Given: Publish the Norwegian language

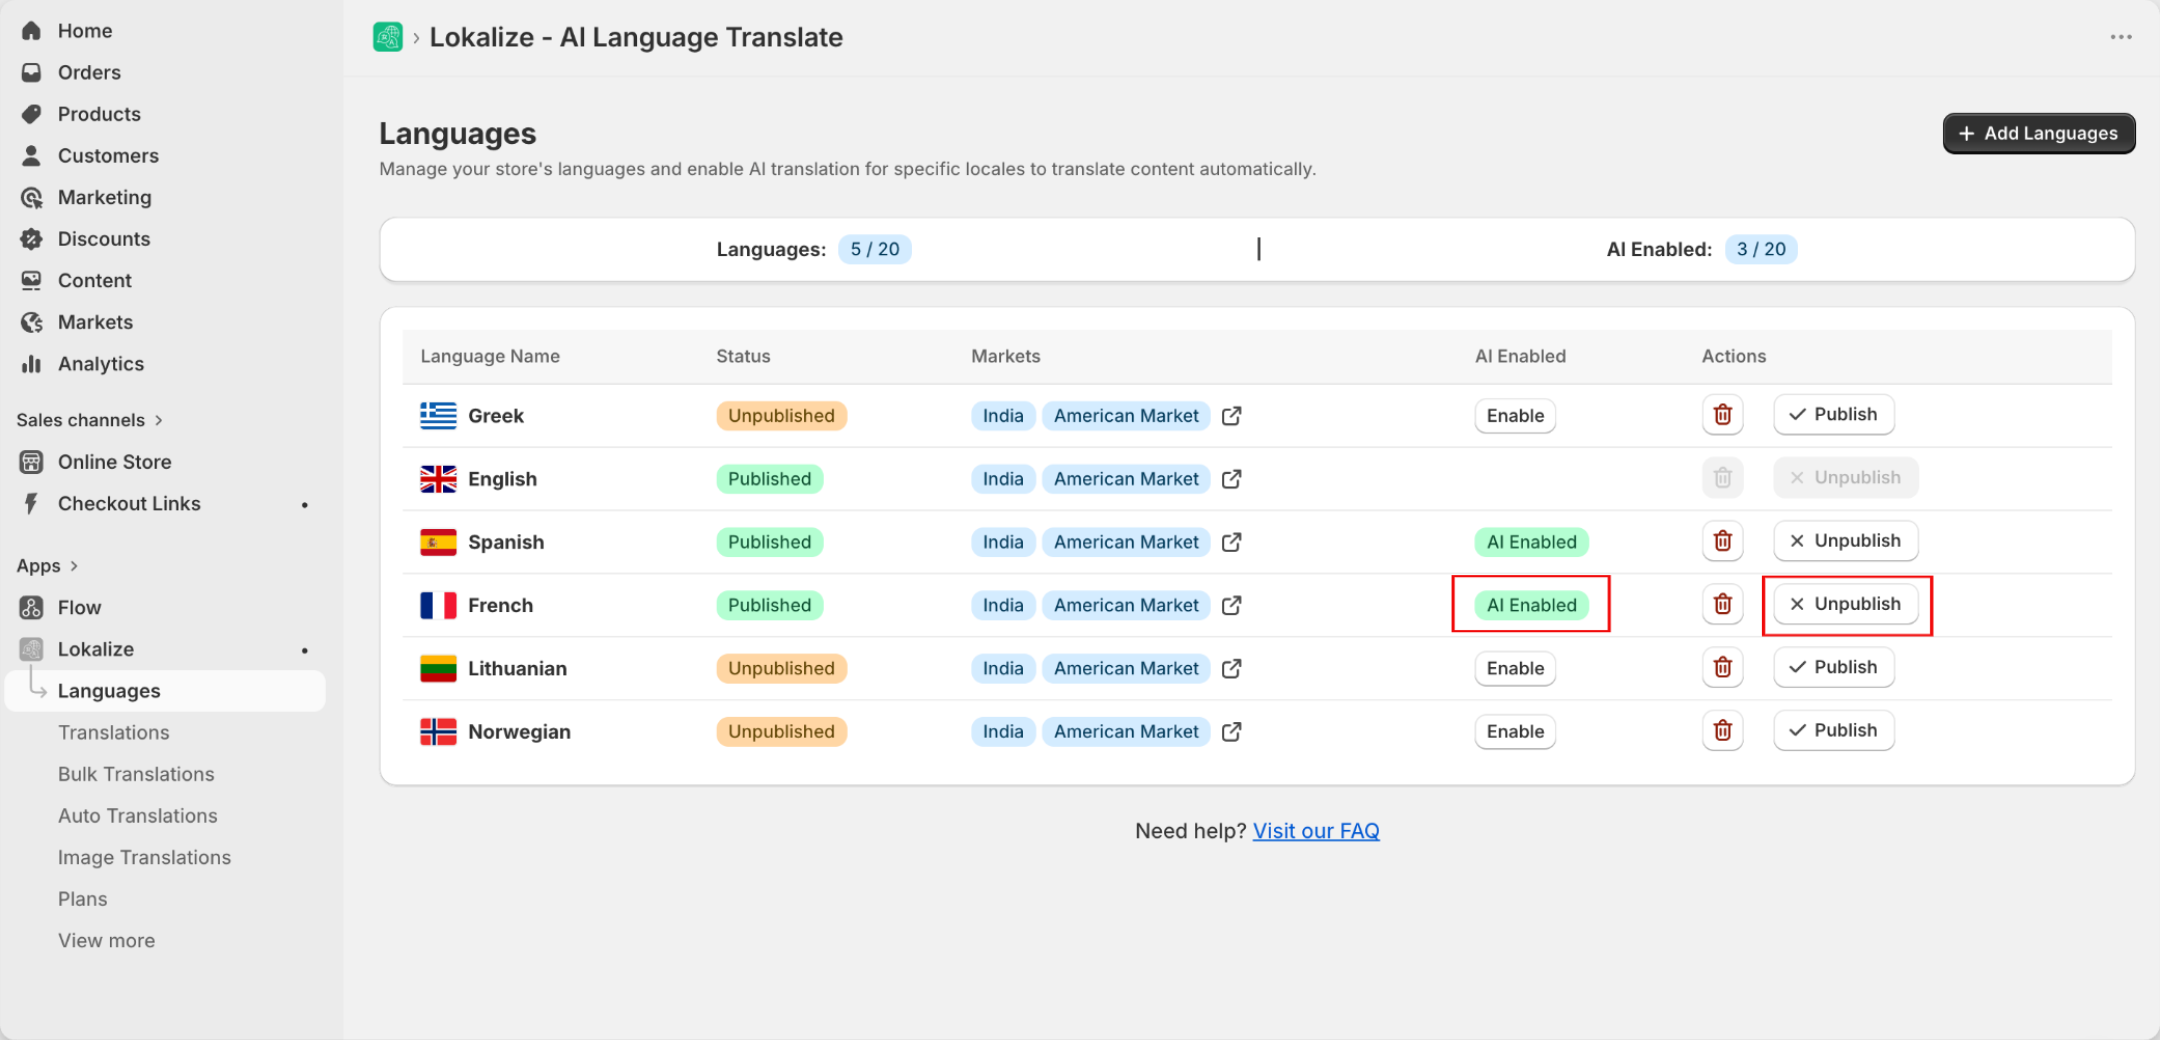Looking at the screenshot, I should coord(1833,730).
